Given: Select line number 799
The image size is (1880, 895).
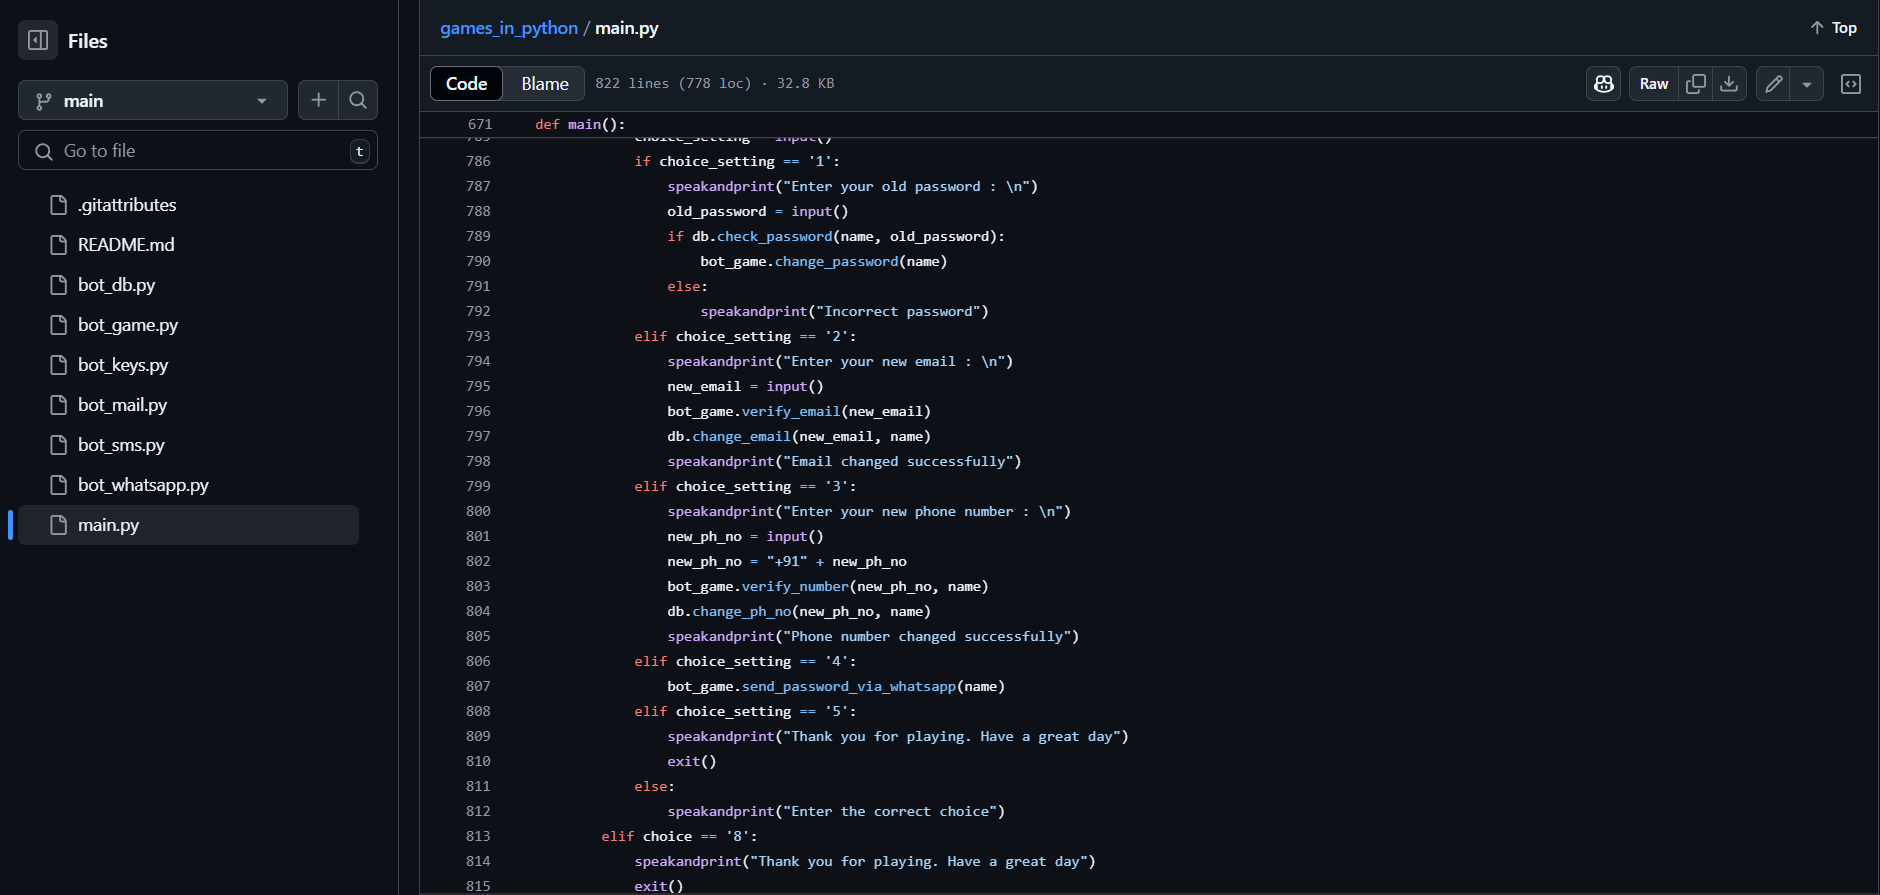Looking at the screenshot, I should [478, 486].
